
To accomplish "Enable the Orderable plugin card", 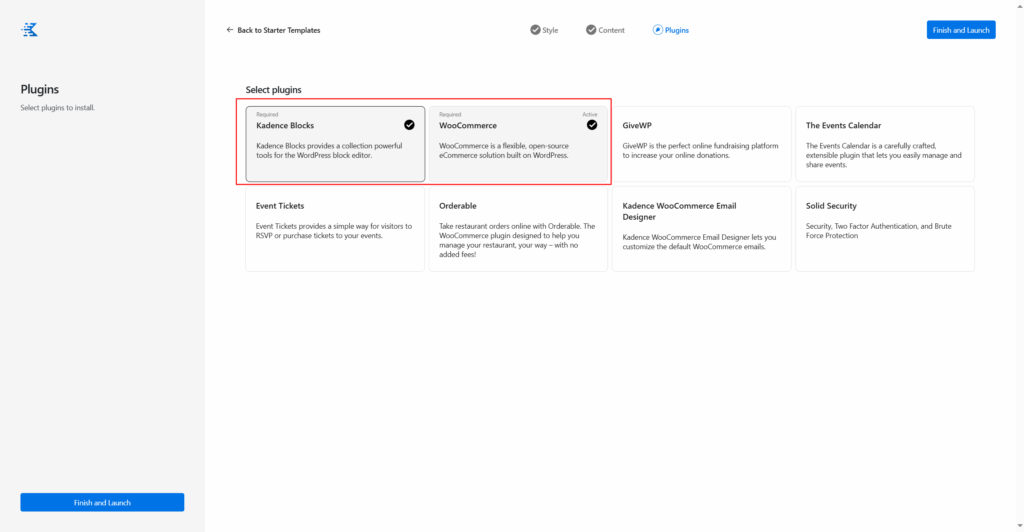I will tap(518, 229).
